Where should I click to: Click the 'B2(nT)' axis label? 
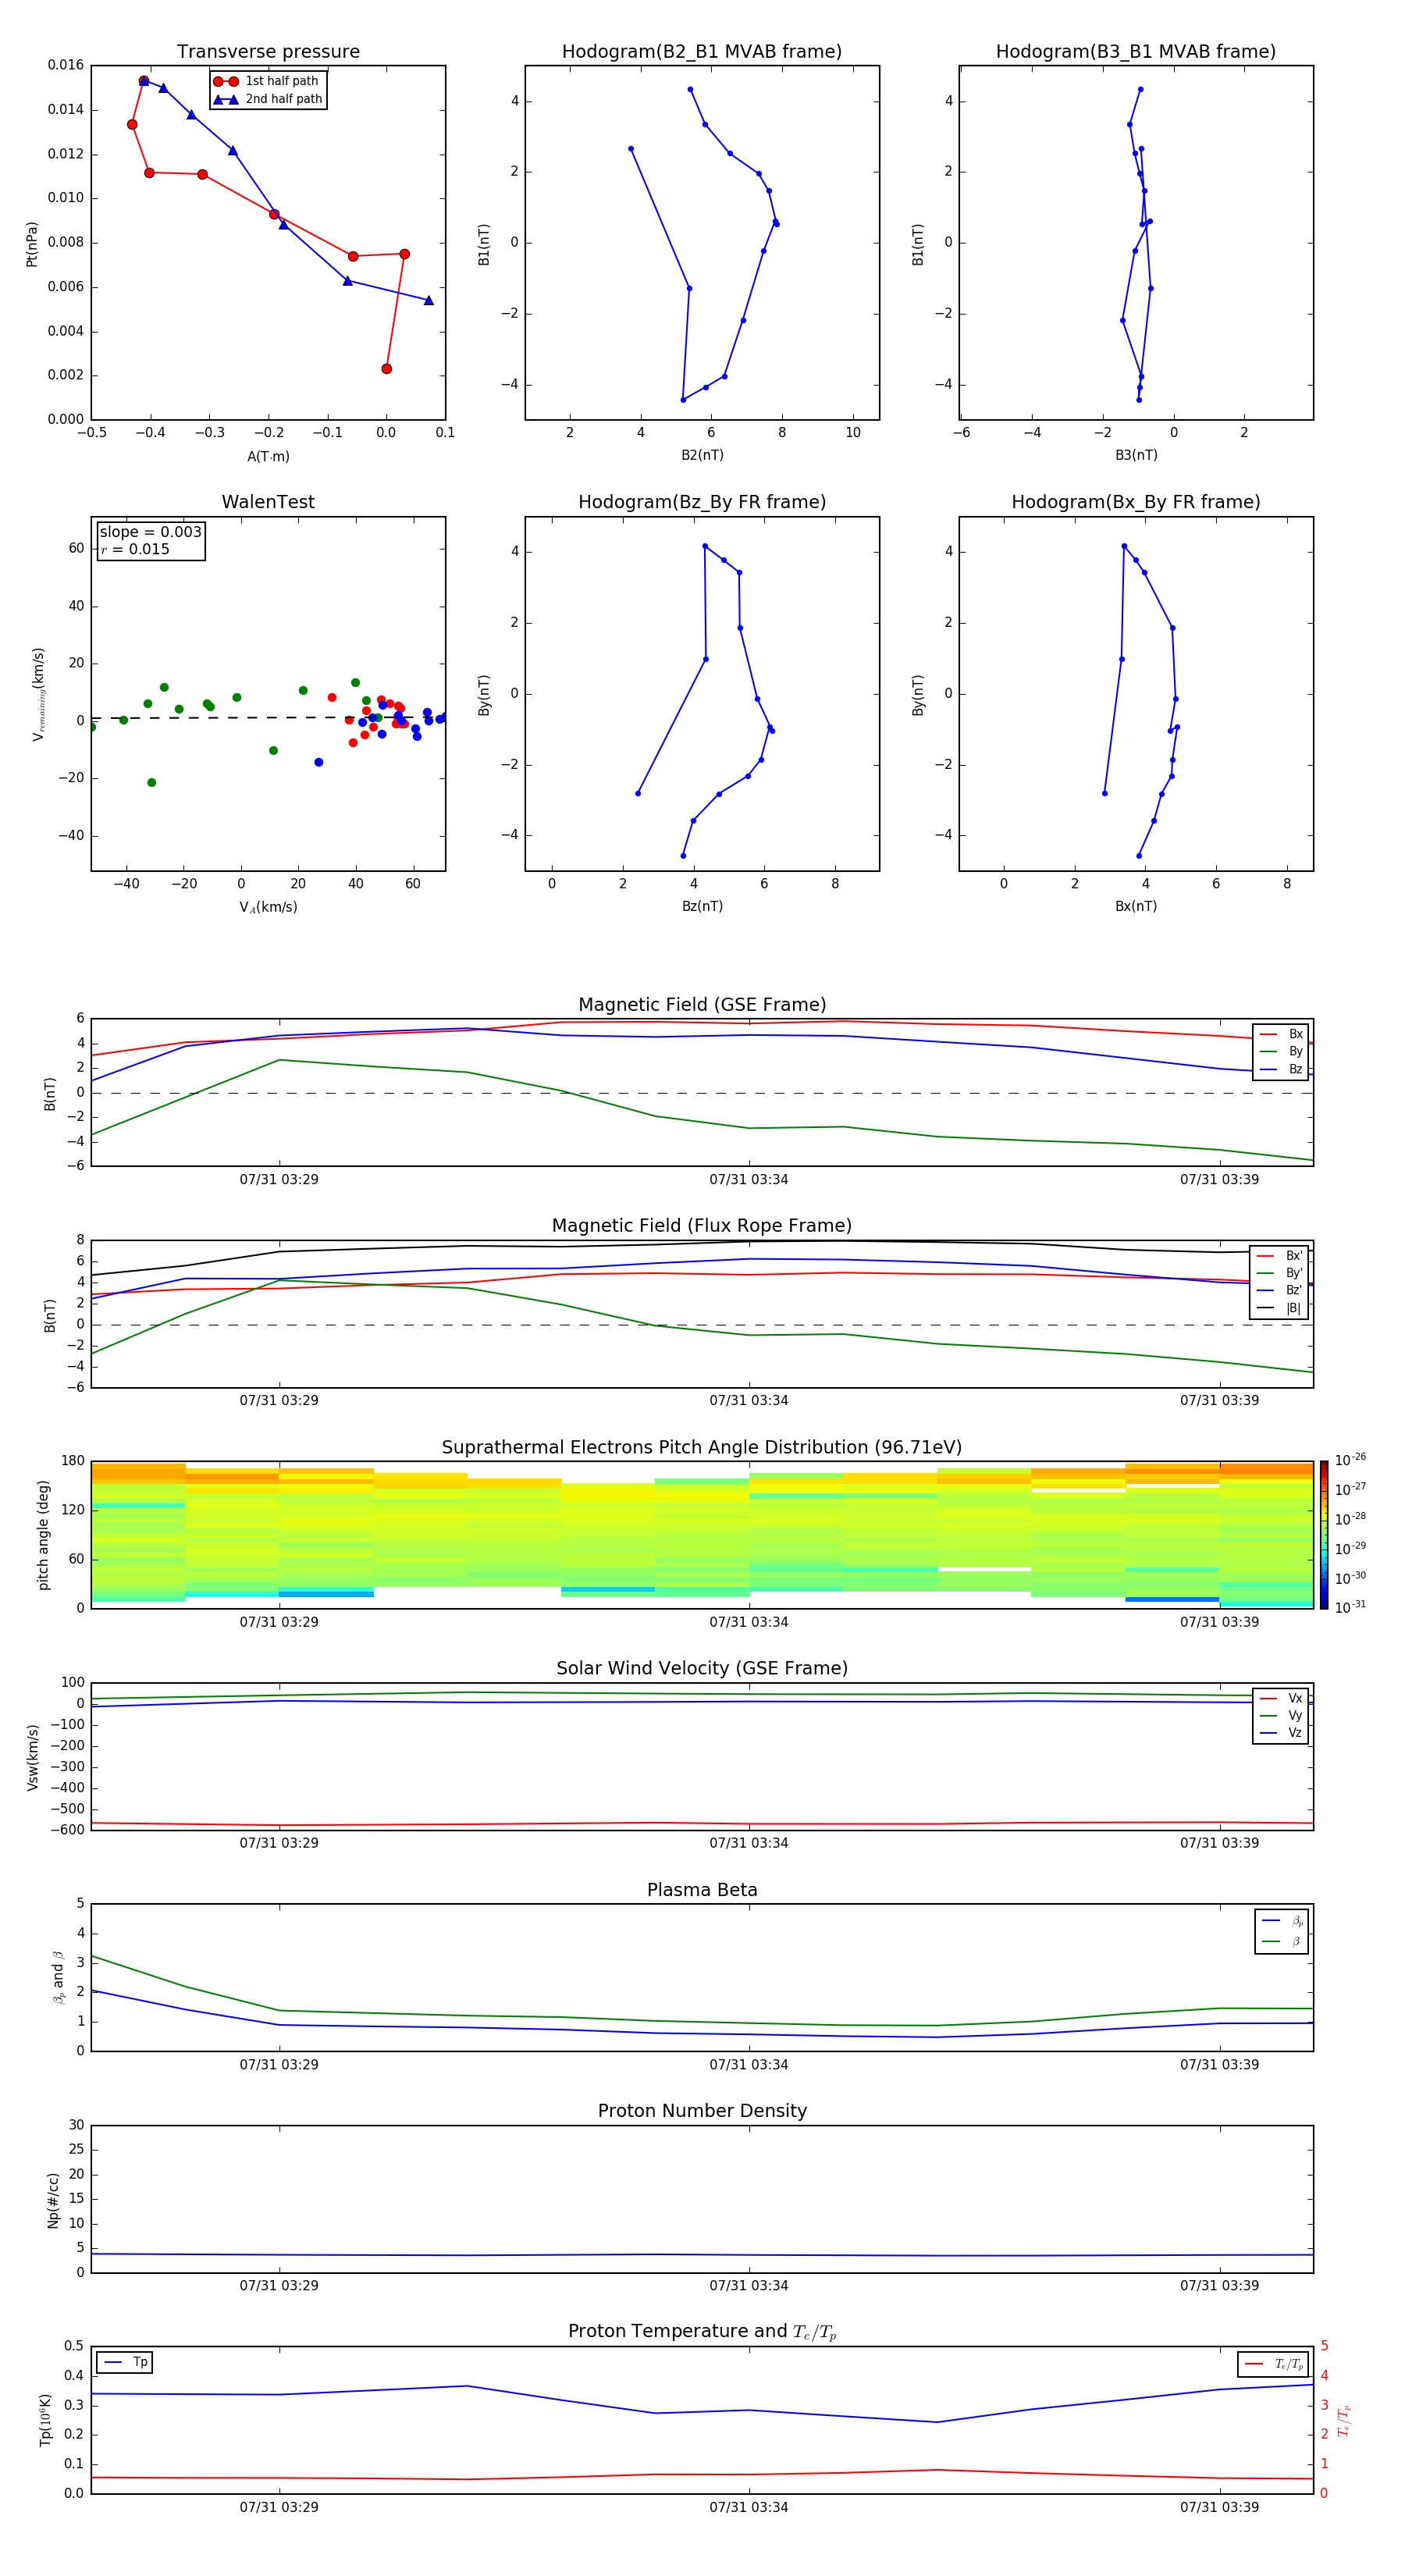click(702, 455)
